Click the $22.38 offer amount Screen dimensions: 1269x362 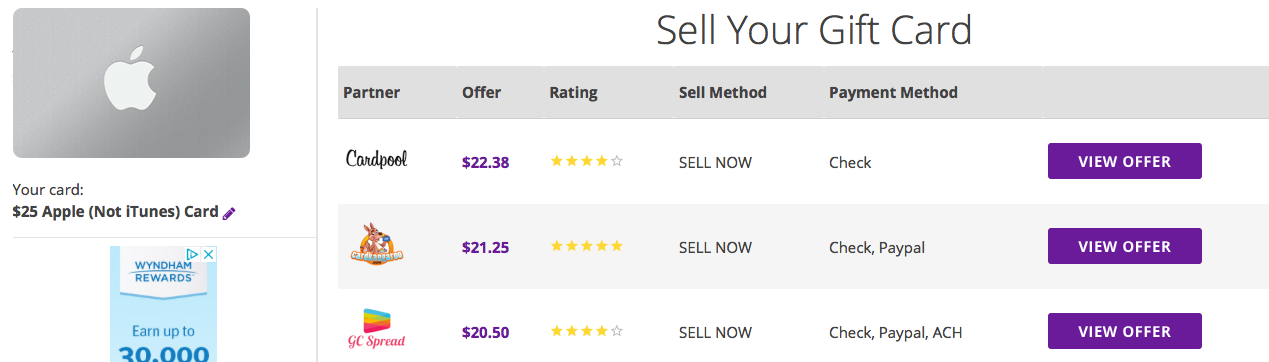pos(485,162)
